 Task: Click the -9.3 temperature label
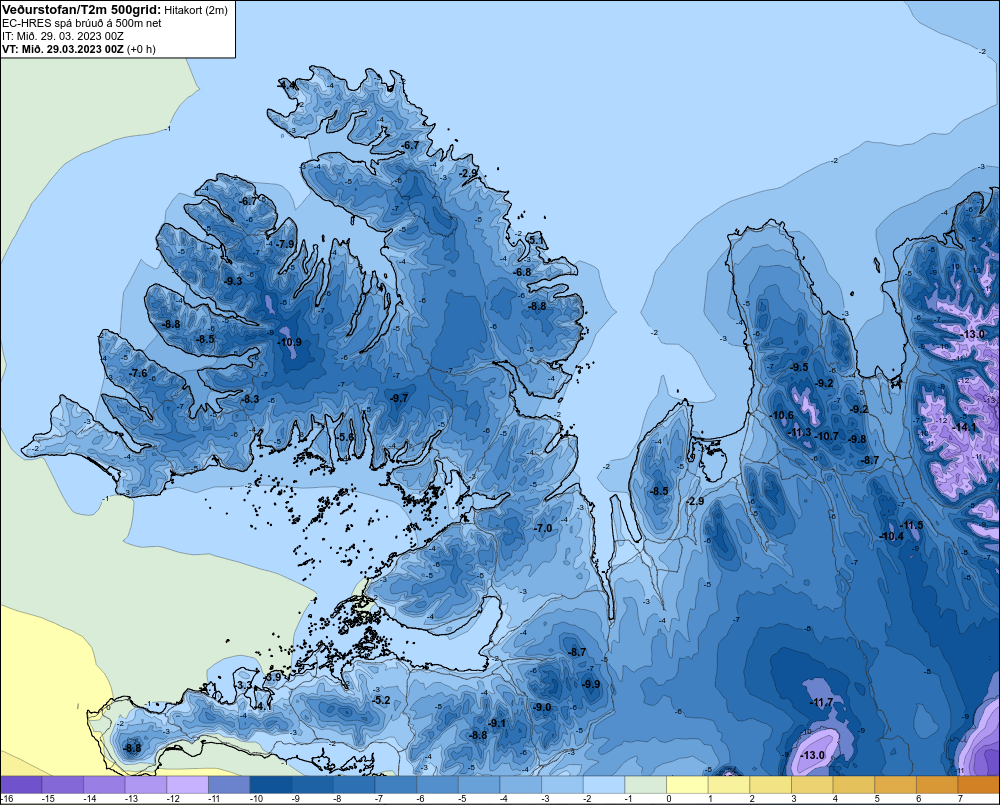point(233,281)
